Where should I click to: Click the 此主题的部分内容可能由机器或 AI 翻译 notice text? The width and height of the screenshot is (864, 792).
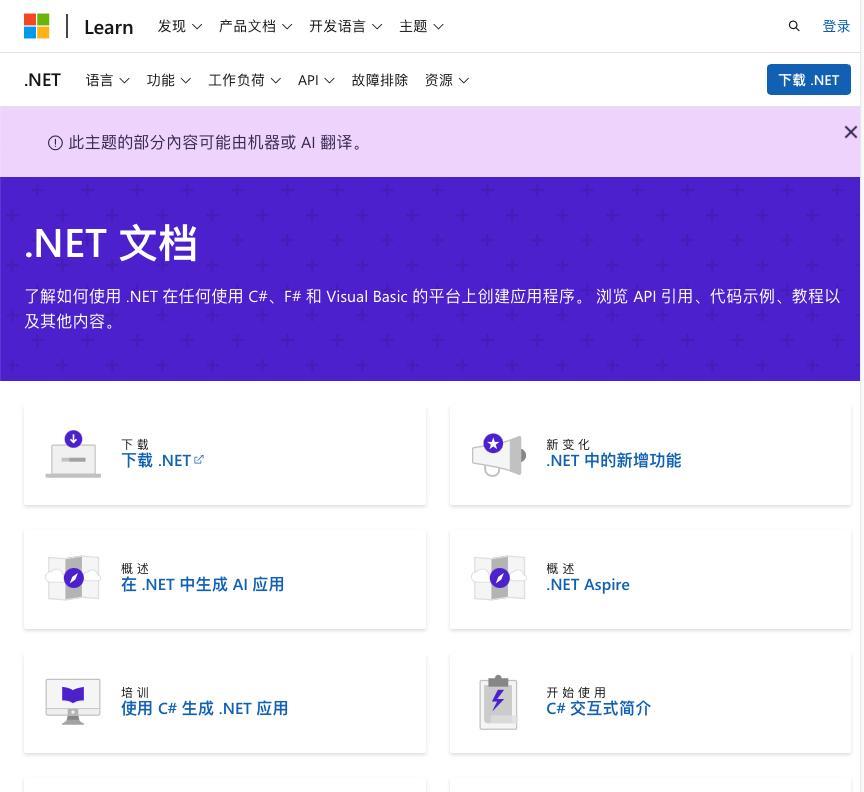(x=215, y=143)
